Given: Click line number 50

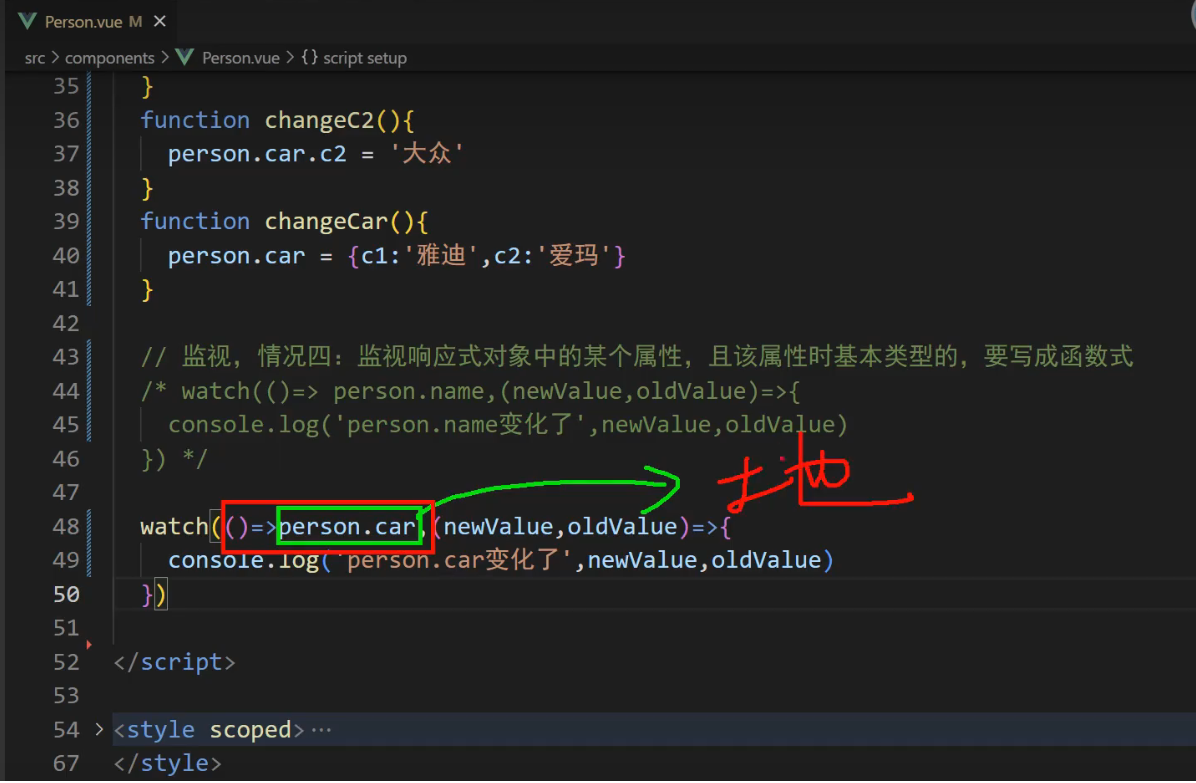Looking at the screenshot, I should (x=66, y=594).
